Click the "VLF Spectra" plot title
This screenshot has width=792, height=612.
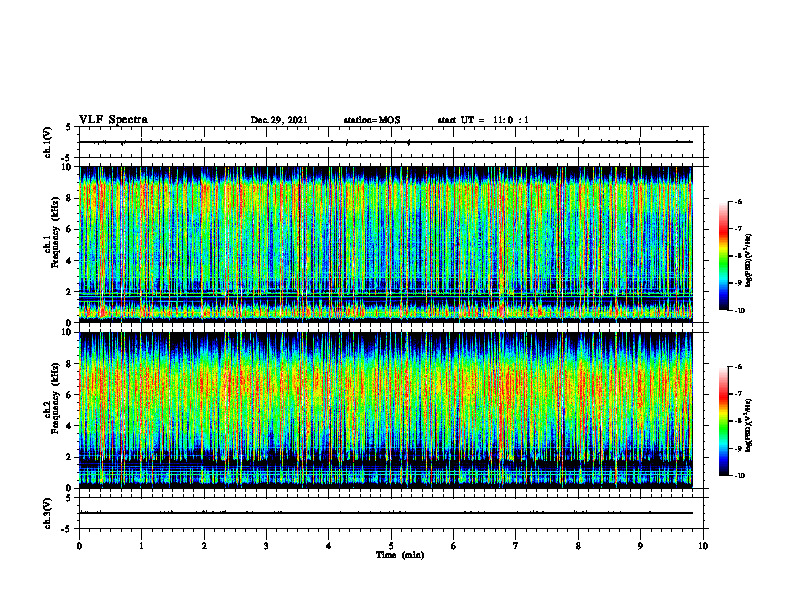(x=113, y=120)
